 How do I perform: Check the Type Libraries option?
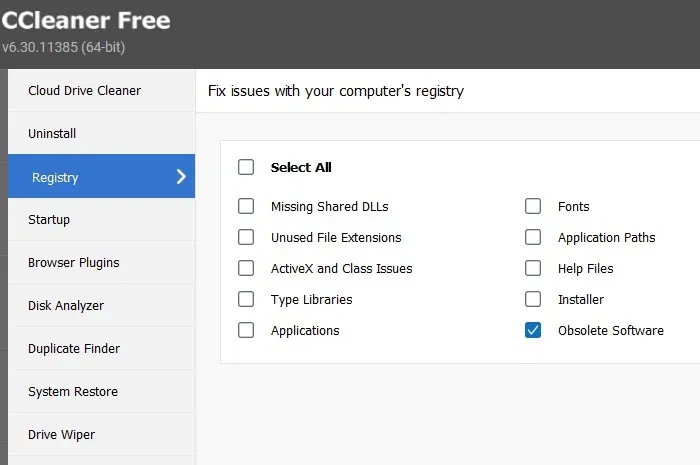[x=246, y=299]
